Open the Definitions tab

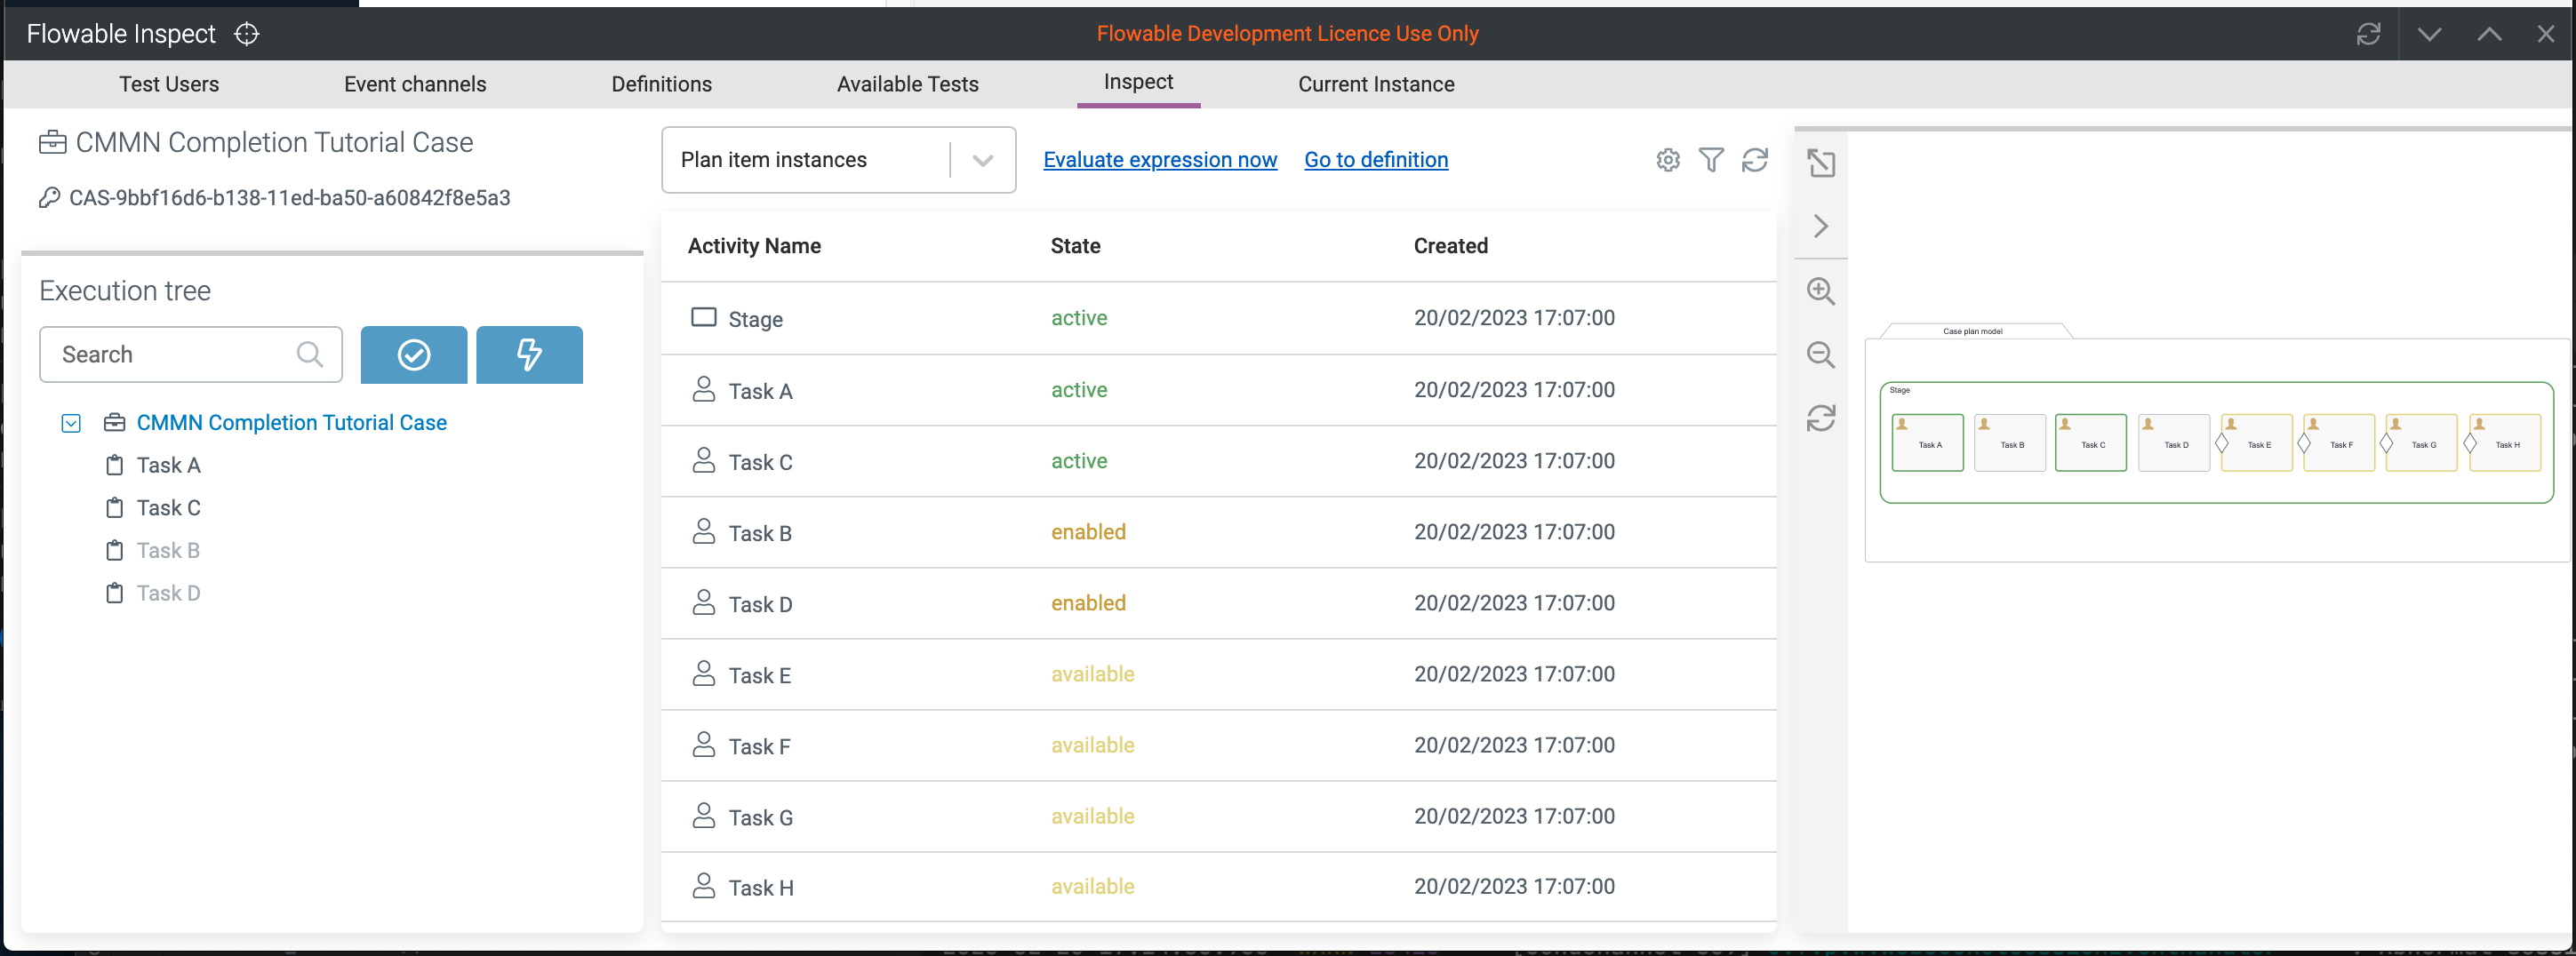661,84
